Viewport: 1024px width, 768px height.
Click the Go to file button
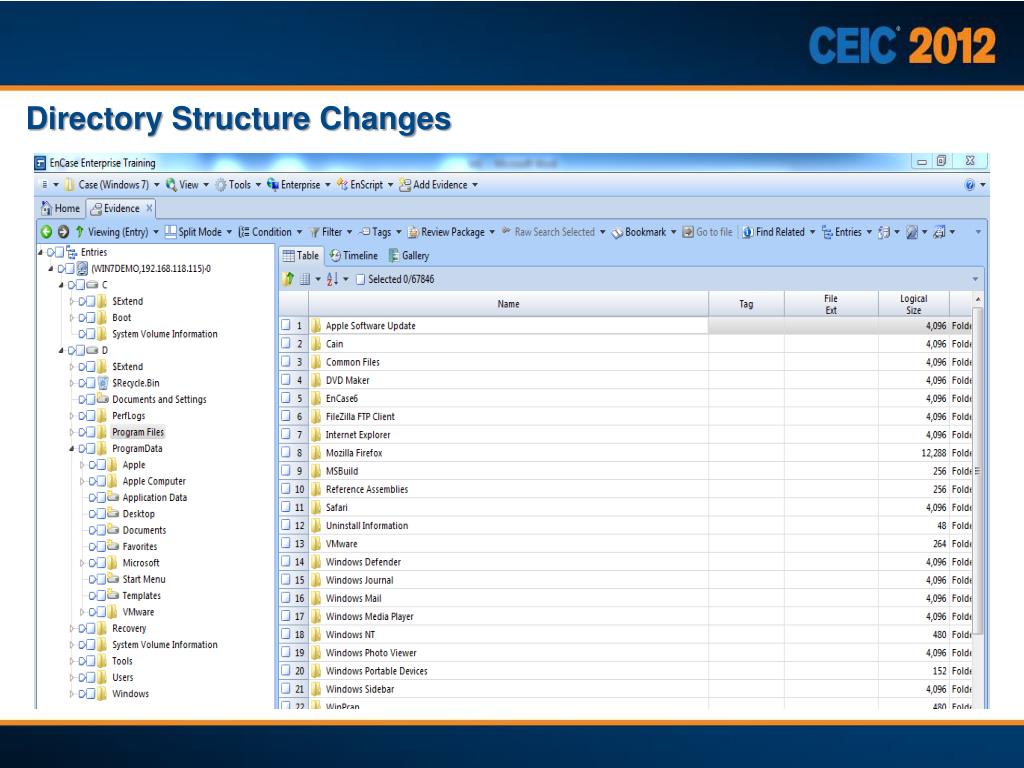point(707,232)
